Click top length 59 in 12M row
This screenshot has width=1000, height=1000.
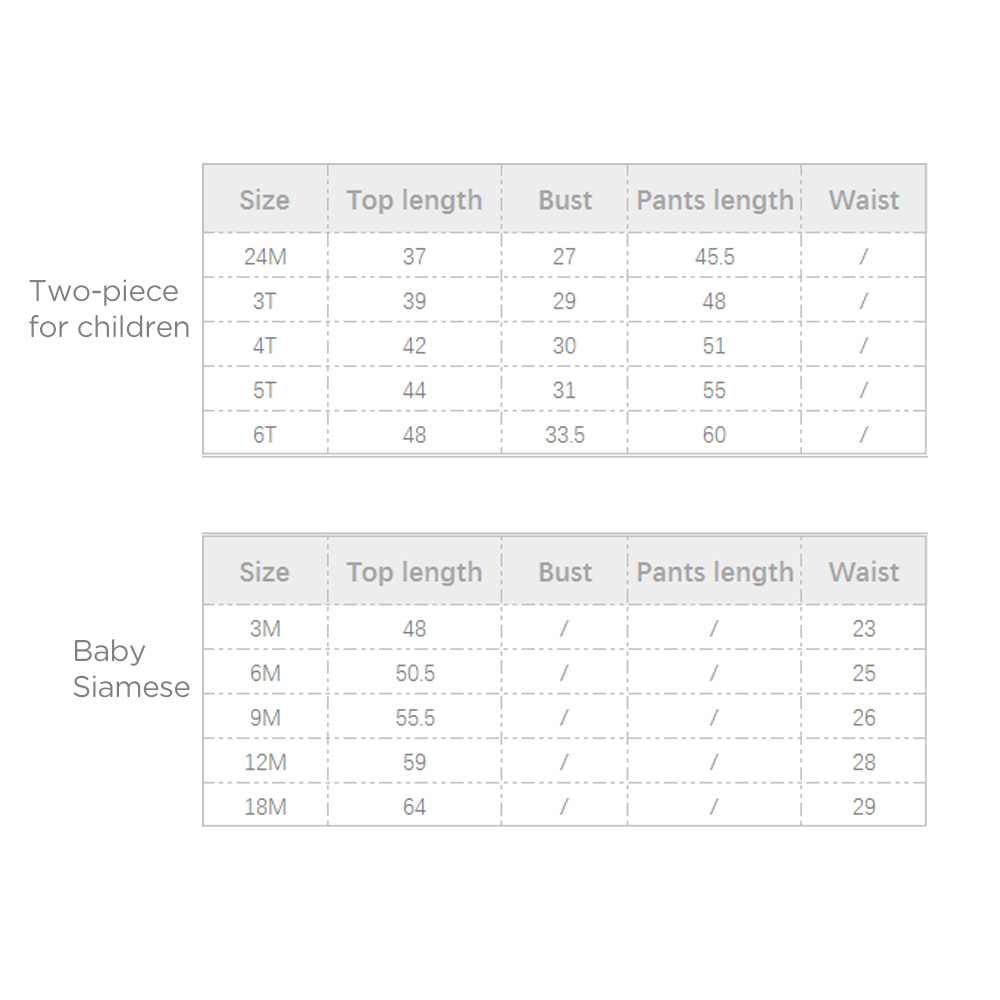414,762
